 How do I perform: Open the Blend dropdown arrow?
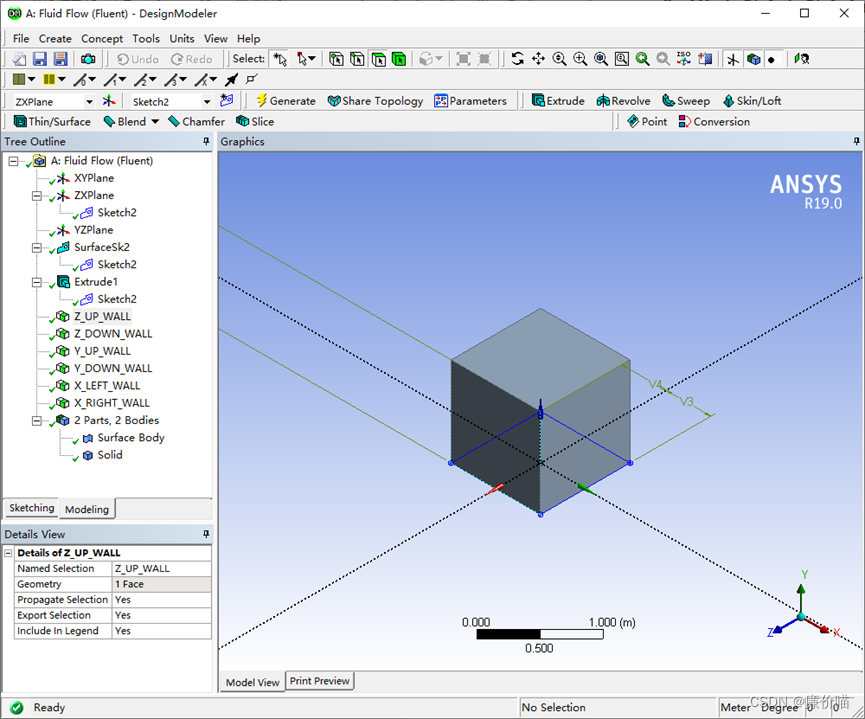(x=155, y=122)
